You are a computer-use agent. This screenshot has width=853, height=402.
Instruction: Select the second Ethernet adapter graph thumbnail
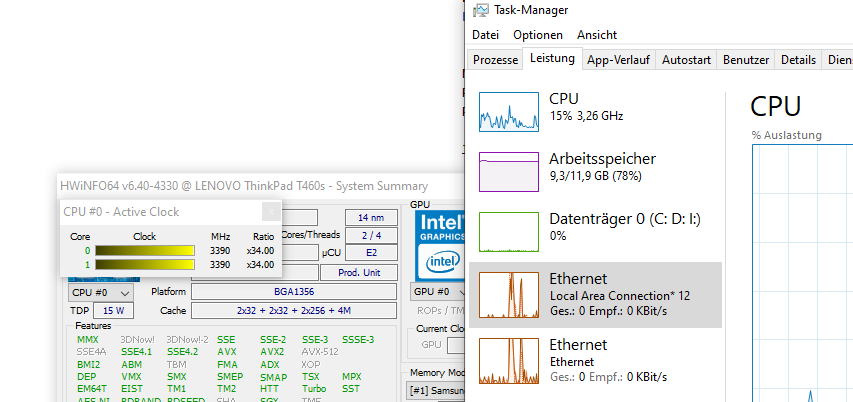point(509,361)
